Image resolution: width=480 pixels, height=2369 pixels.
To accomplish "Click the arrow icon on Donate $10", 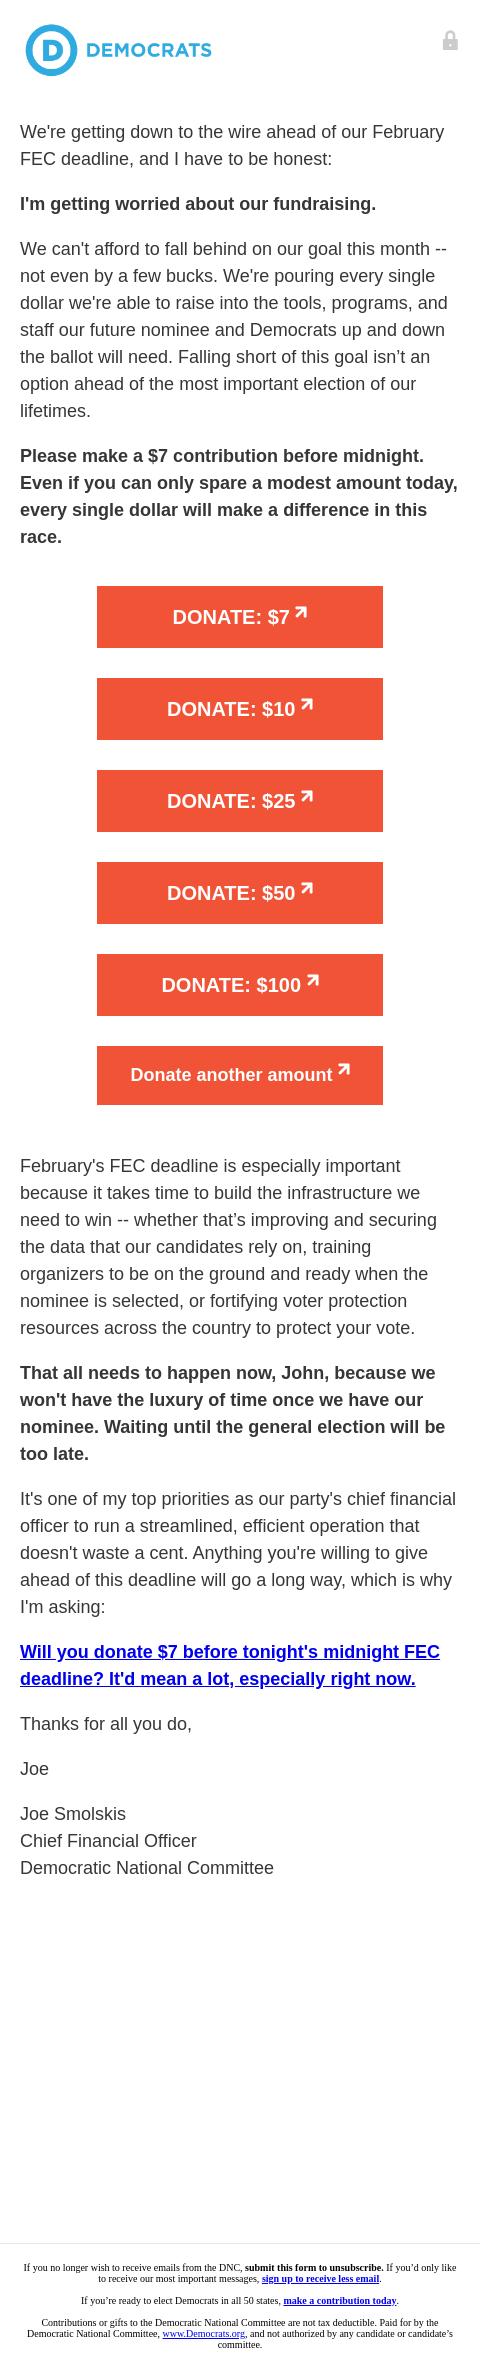I will [x=307, y=705].
